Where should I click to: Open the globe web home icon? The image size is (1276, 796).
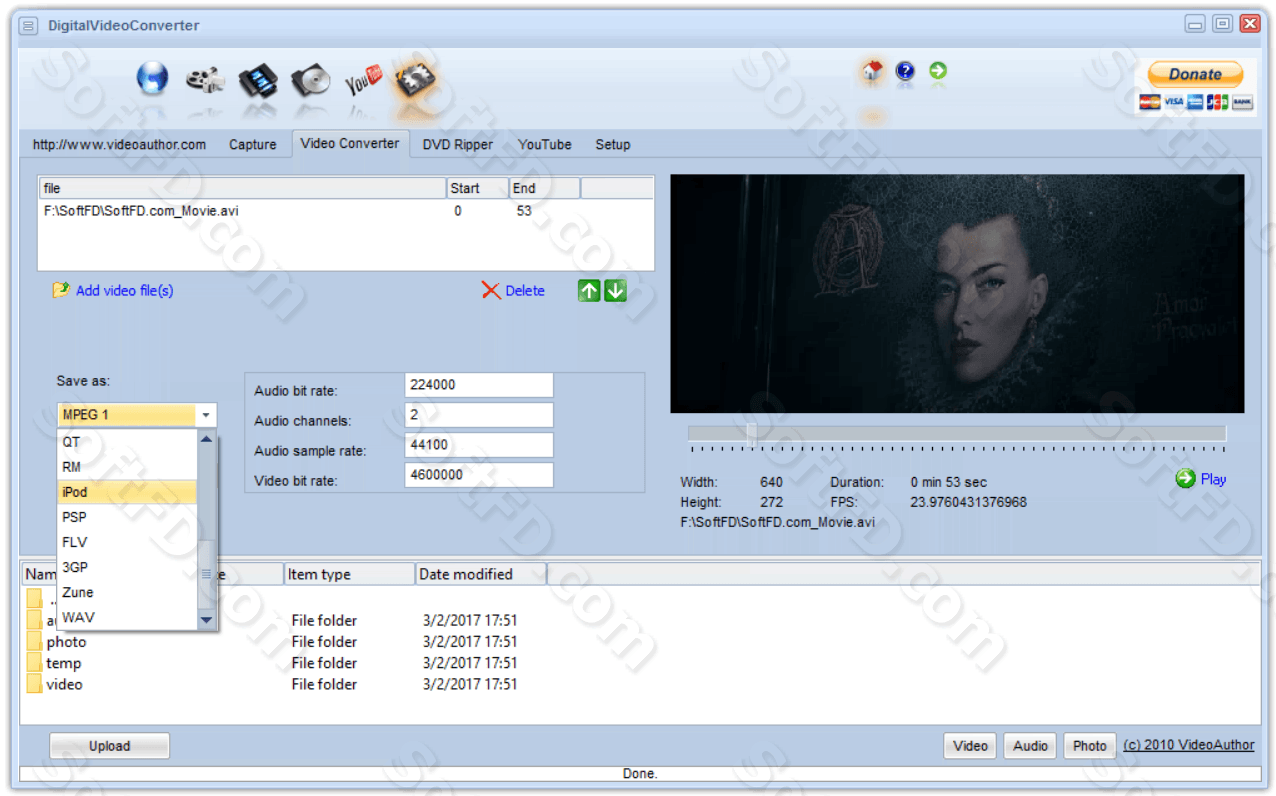click(152, 77)
